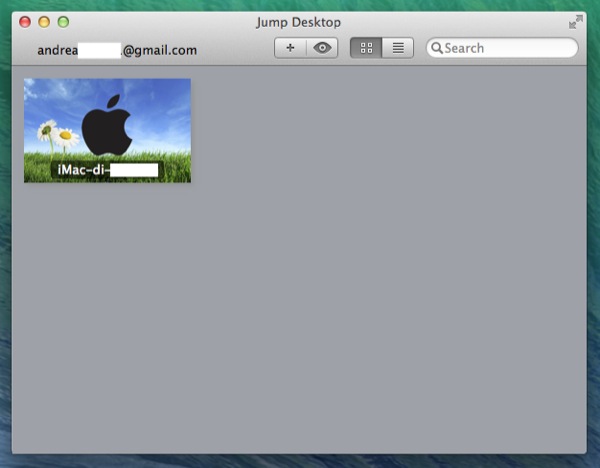This screenshot has width=600, height=468.
Task: Click the plus button to add a computer
Action: 290,48
